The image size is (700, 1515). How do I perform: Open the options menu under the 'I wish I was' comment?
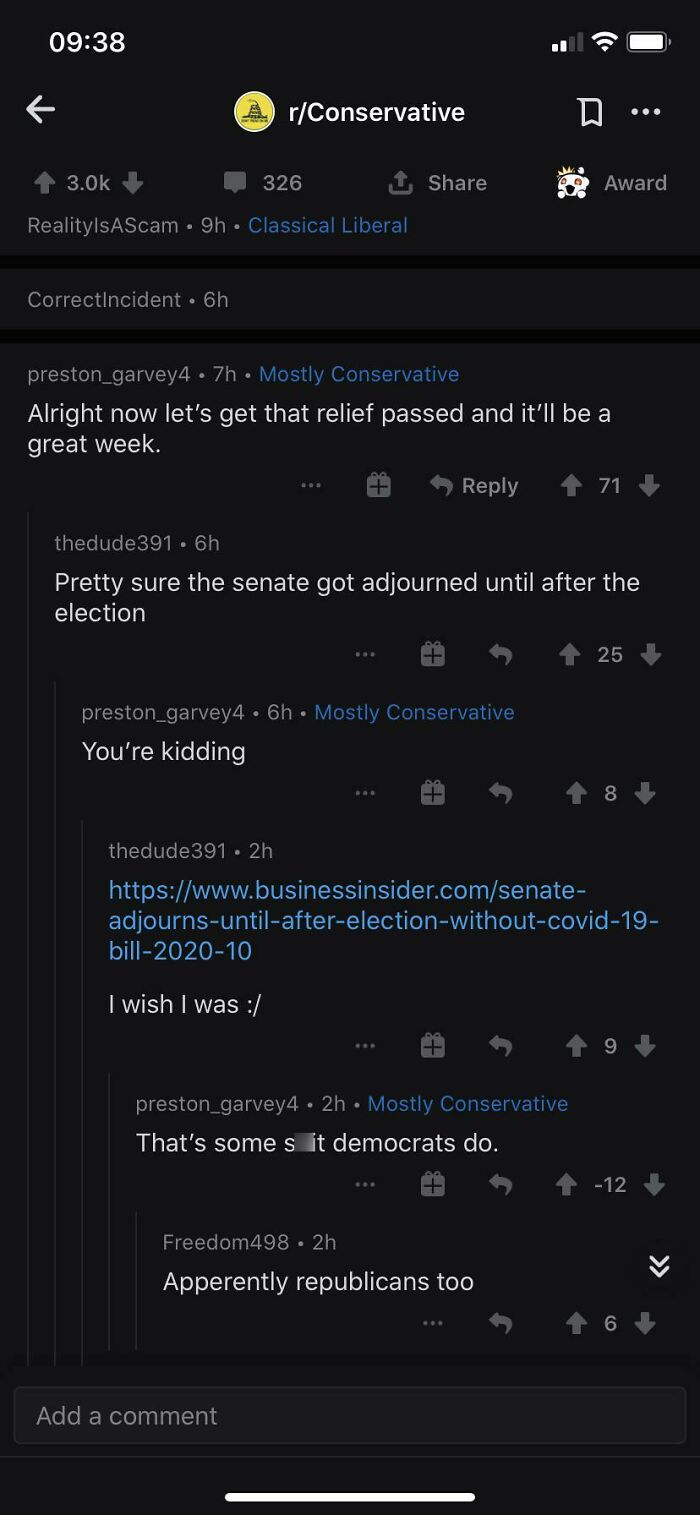coord(365,1045)
